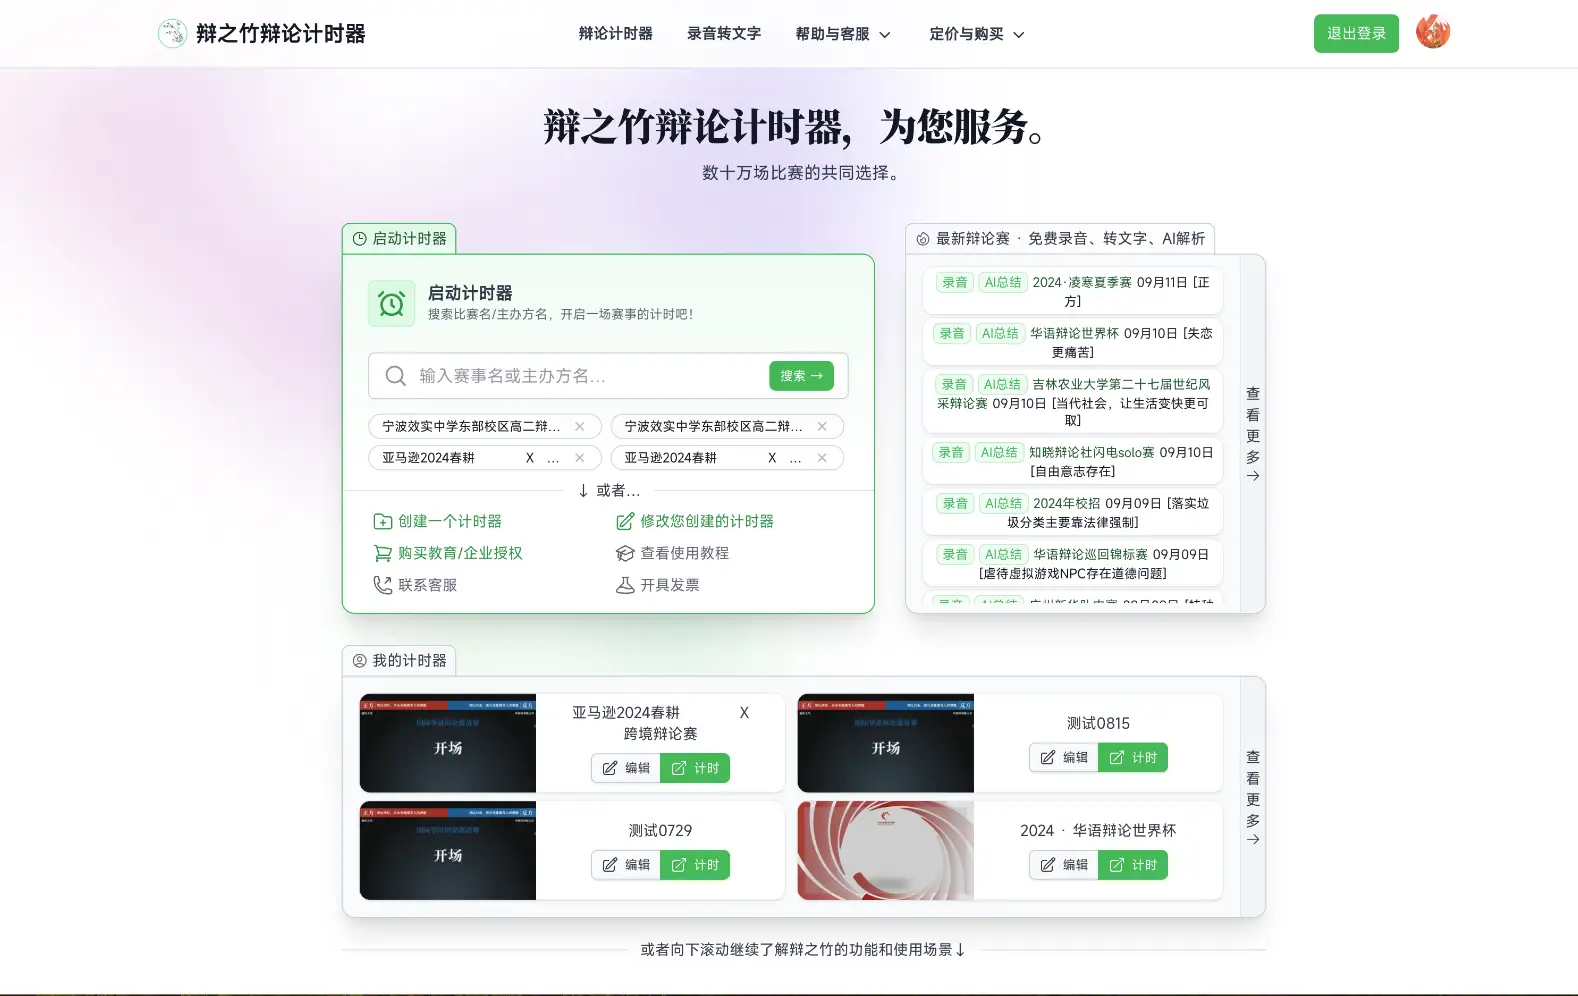
Task: Open the 辩论计时器 nav item
Action: coord(616,34)
